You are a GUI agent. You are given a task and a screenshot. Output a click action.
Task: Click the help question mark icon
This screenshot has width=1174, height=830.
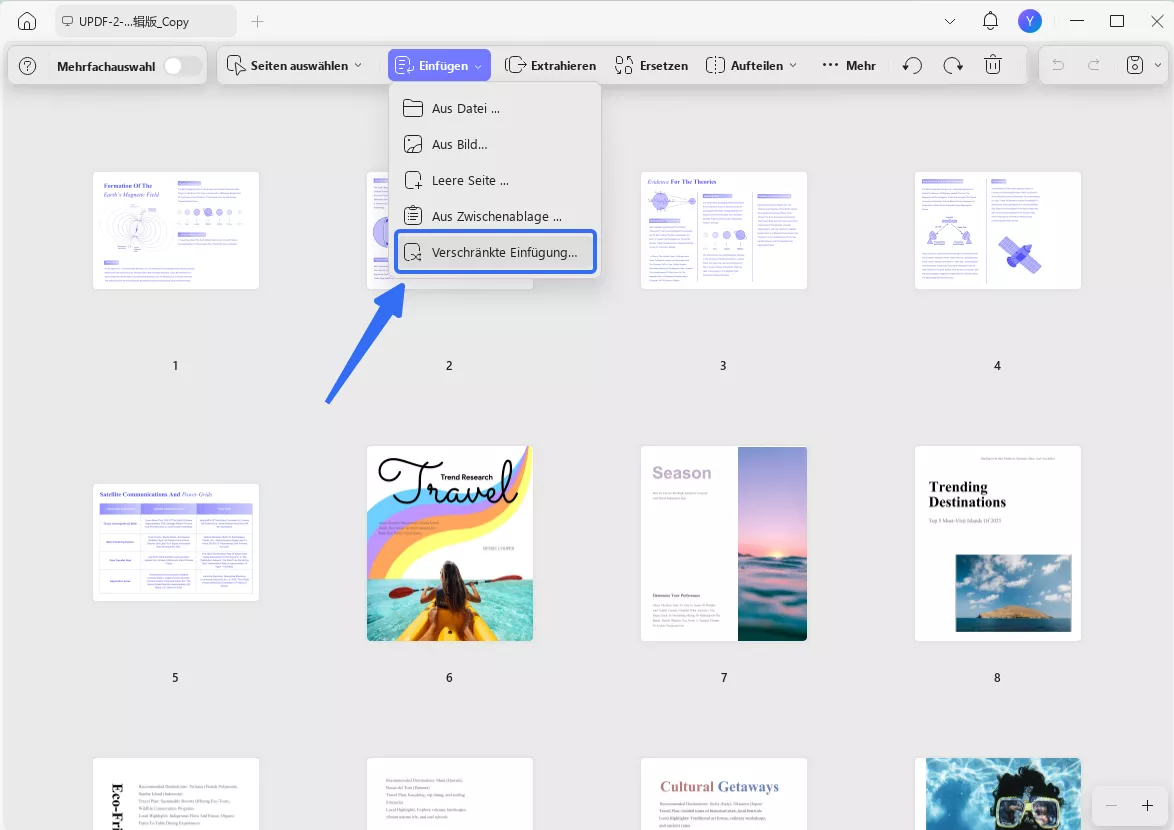[x=28, y=66]
